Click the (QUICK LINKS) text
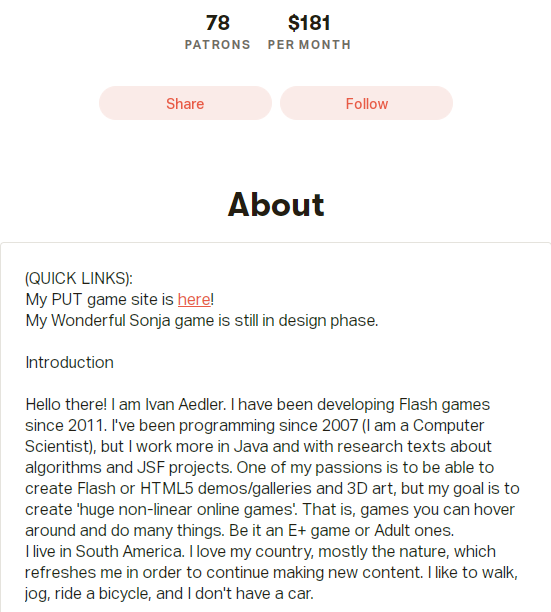The height and width of the screenshot is (612, 551). (x=79, y=279)
